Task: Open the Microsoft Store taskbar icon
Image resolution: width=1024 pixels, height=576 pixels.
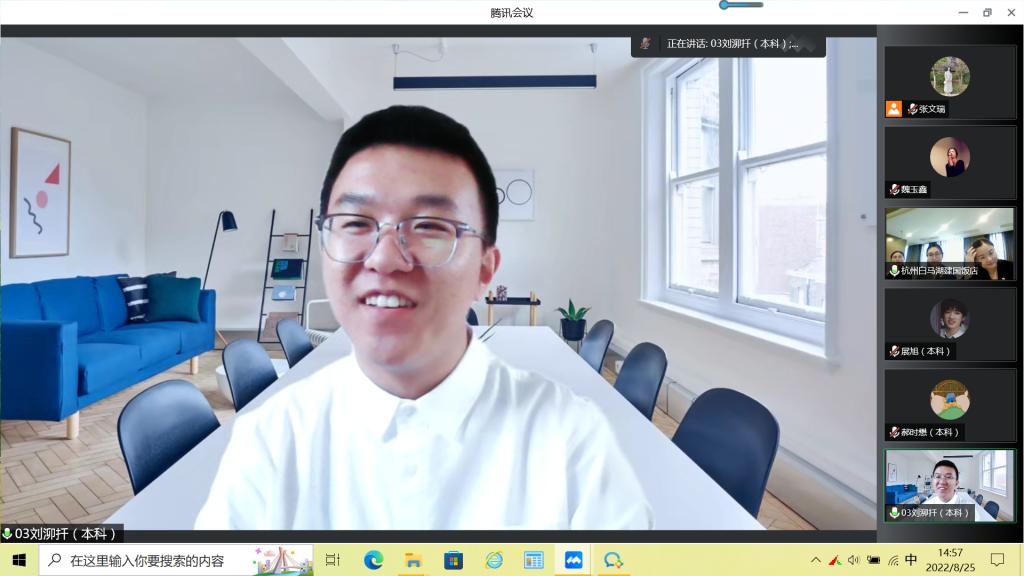Action: tap(453, 560)
